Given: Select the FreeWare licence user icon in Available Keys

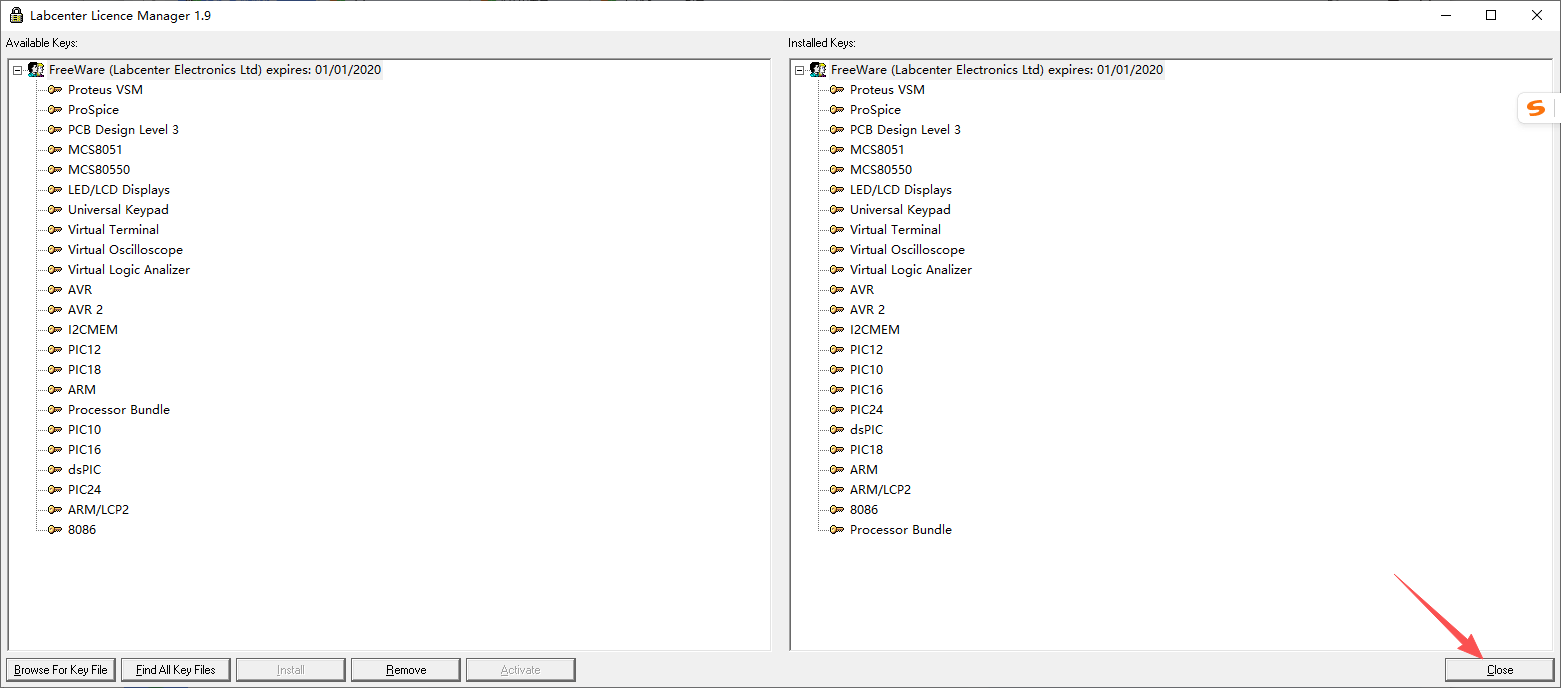Looking at the screenshot, I should click(36, 70).
